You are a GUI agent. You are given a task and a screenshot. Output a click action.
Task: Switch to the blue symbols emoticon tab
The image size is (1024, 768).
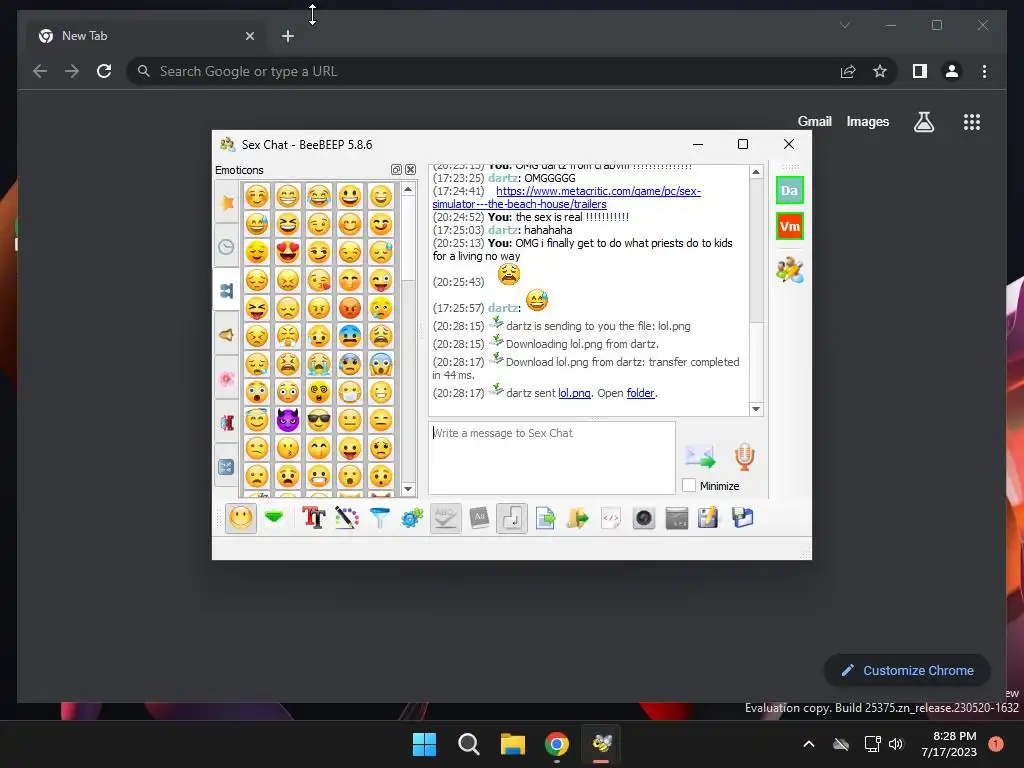(227, 466)
